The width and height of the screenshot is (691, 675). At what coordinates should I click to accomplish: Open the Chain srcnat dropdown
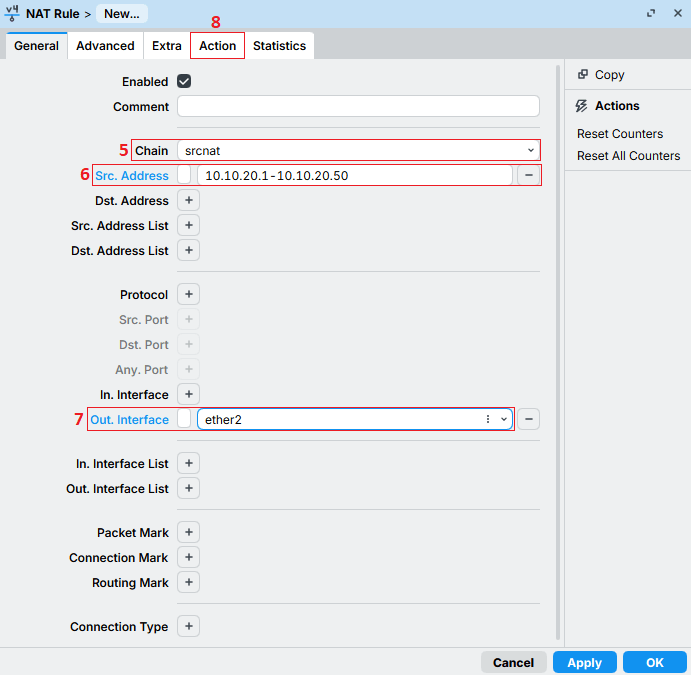tap(358, 150)
